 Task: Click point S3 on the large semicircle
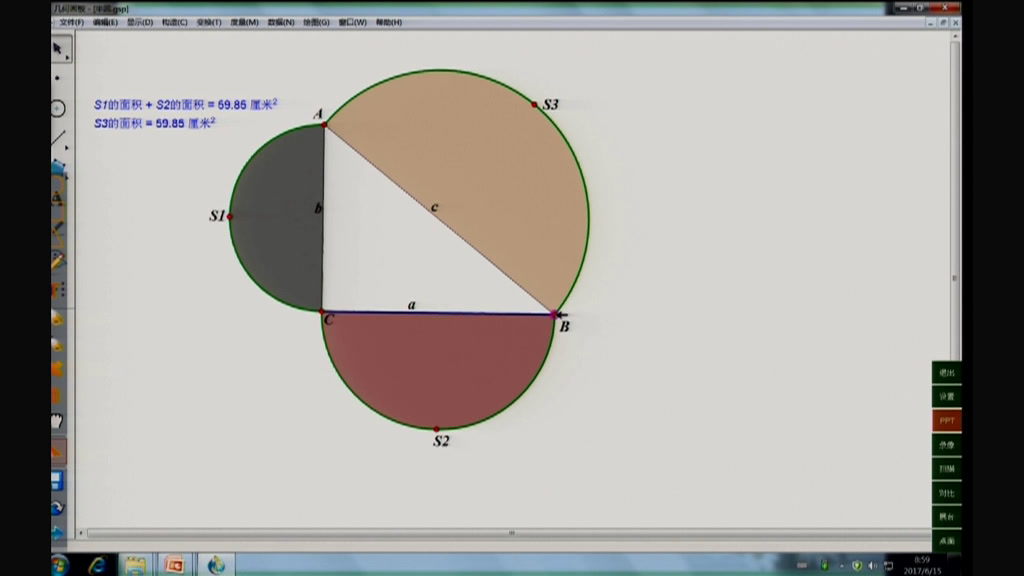pos(534,104)
